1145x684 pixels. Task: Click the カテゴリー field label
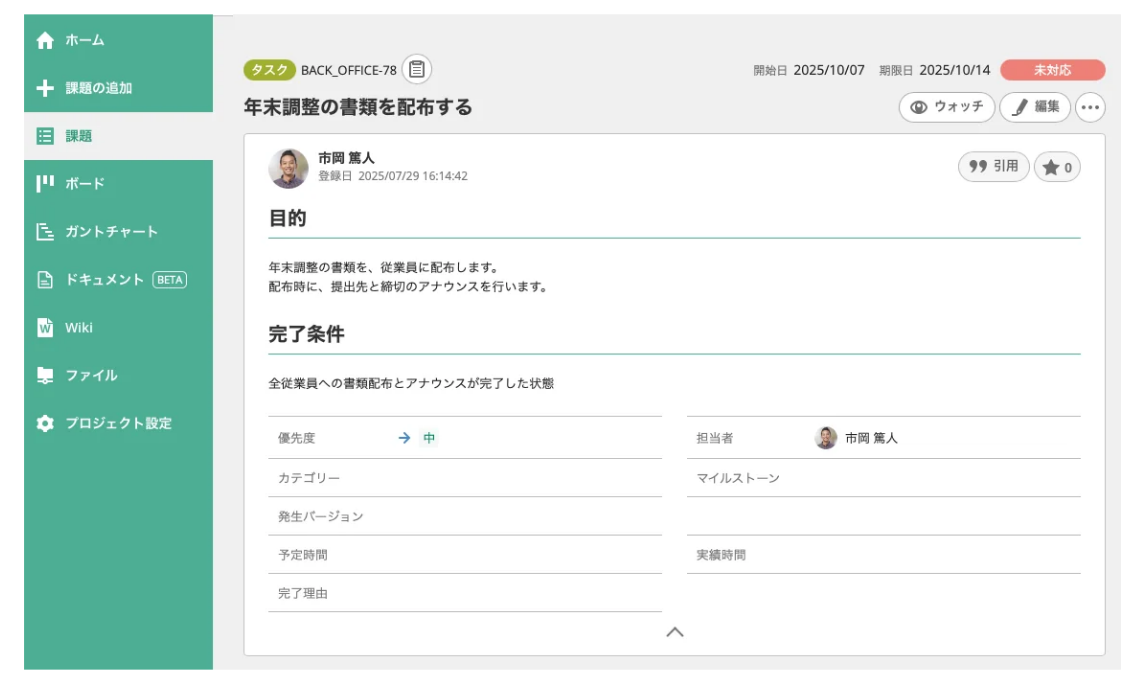point(309,477)
